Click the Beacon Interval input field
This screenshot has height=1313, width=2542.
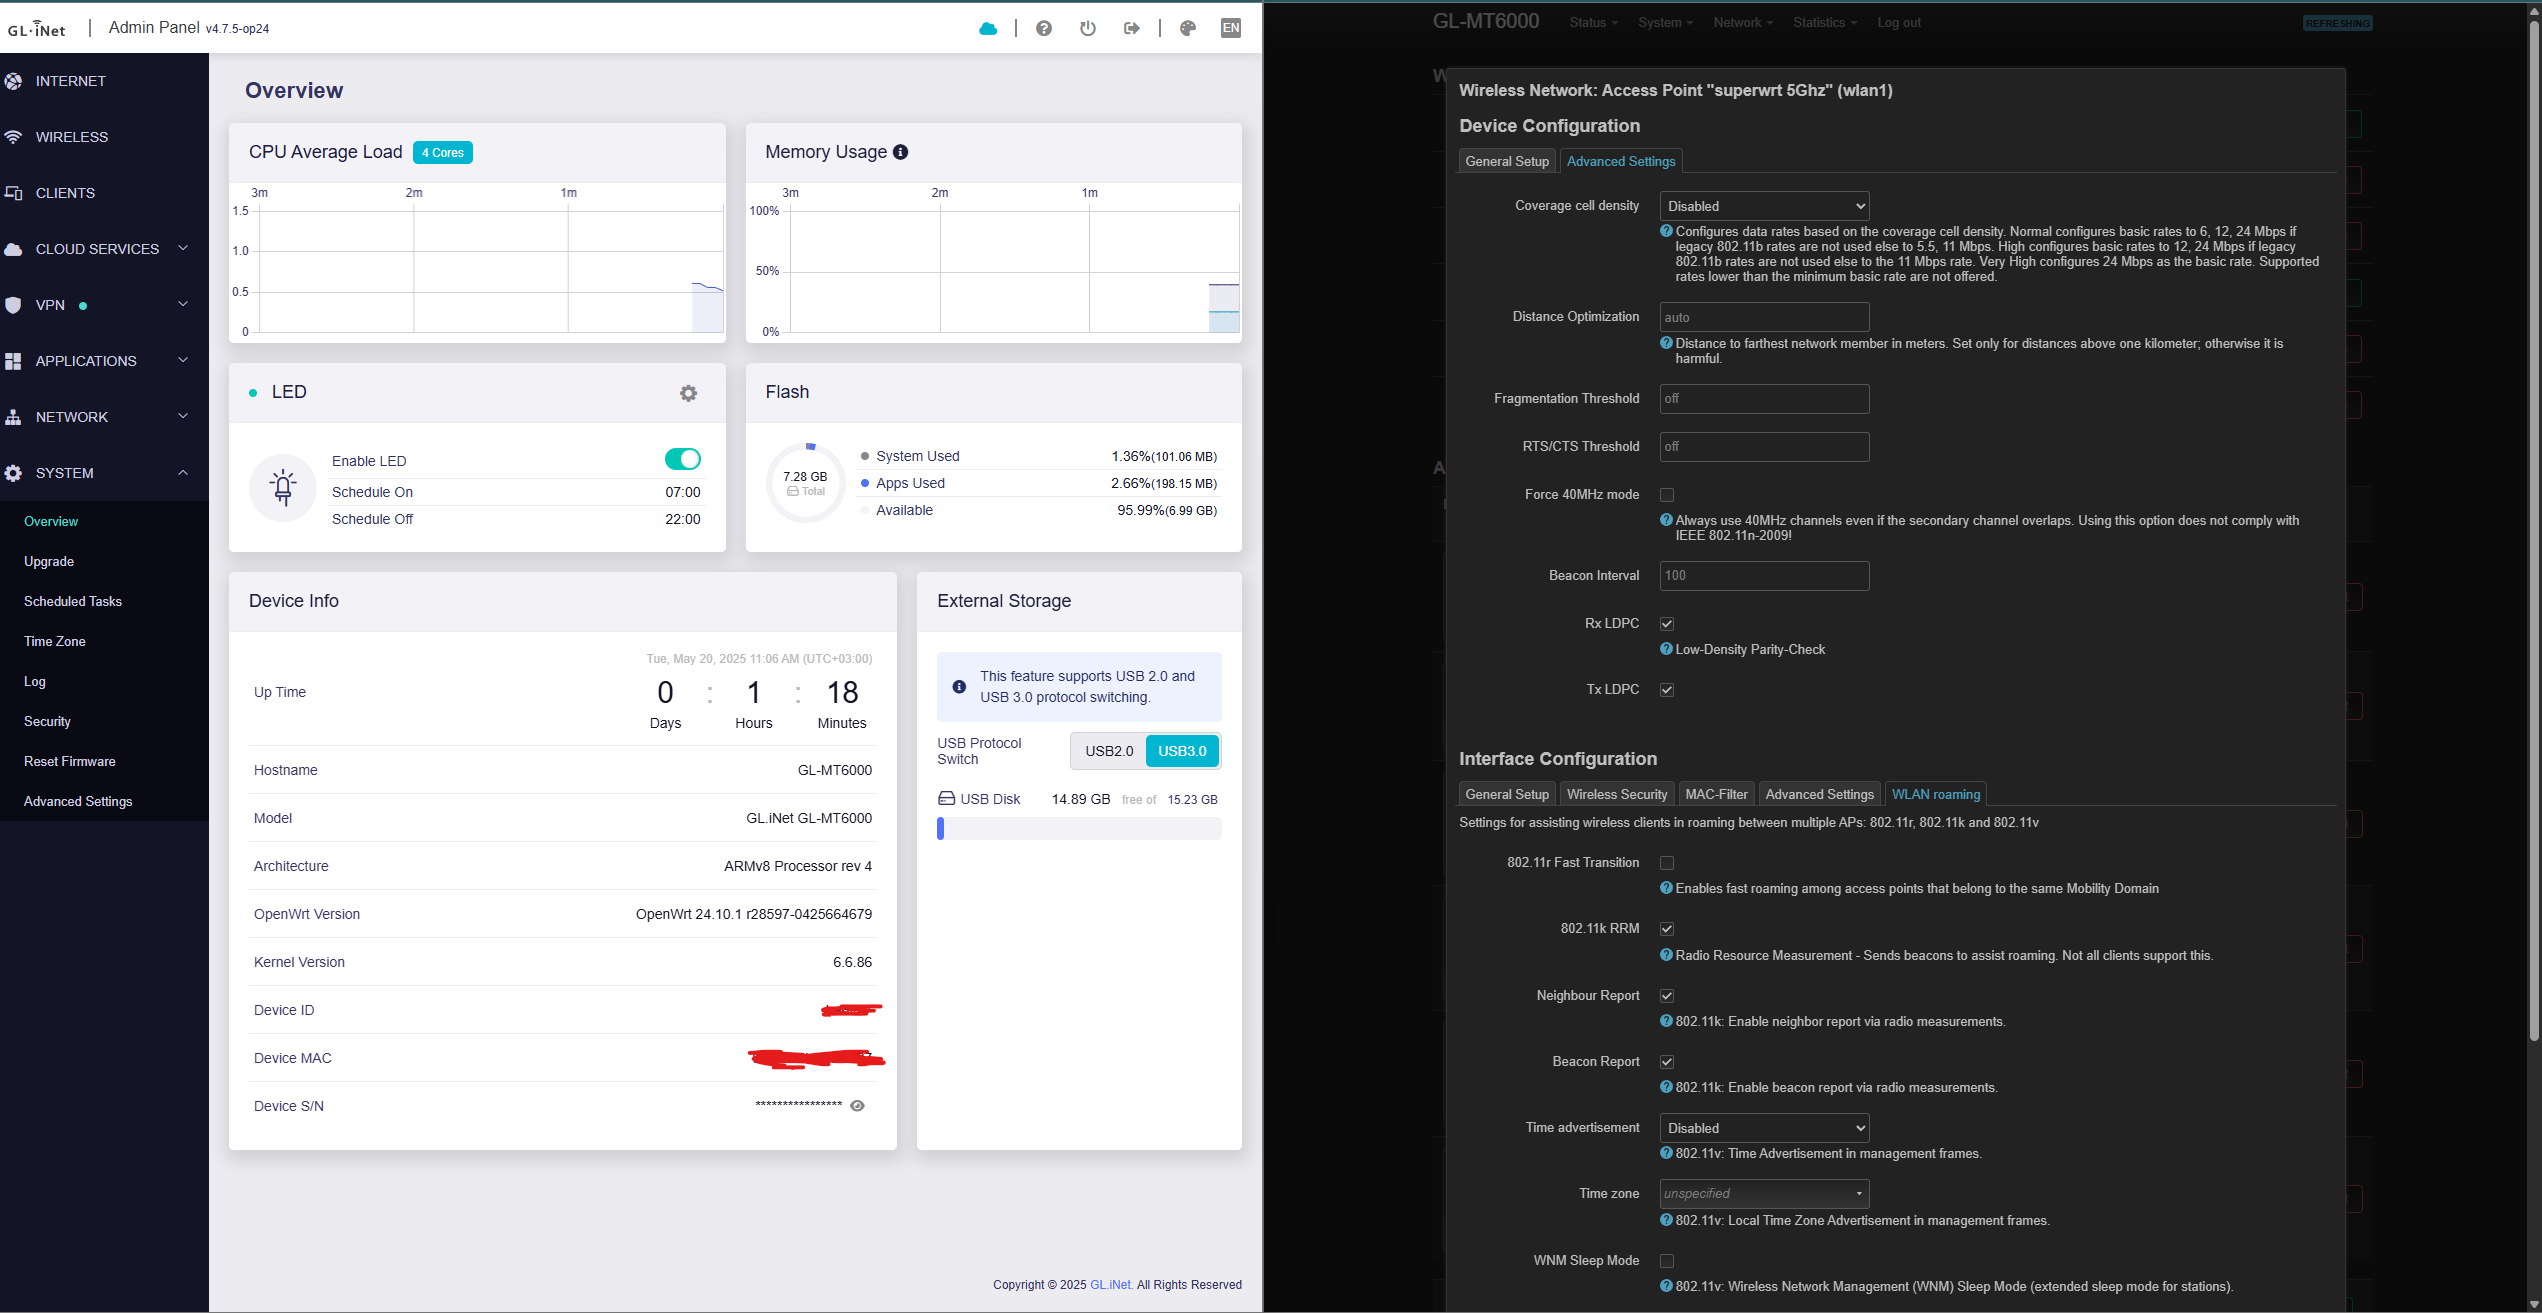pos(1764,576)
